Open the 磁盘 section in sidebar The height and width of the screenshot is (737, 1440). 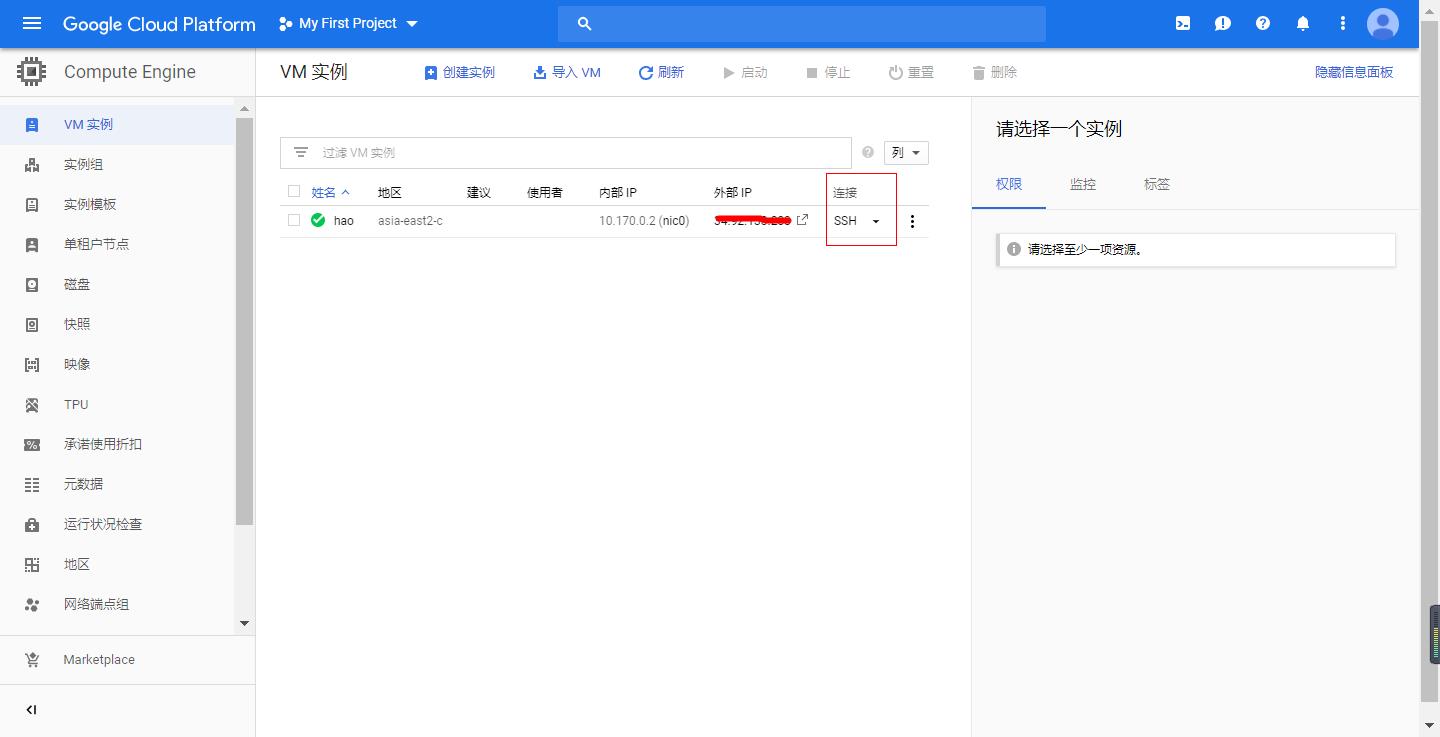pyautogui.click(x=77, y=284)
